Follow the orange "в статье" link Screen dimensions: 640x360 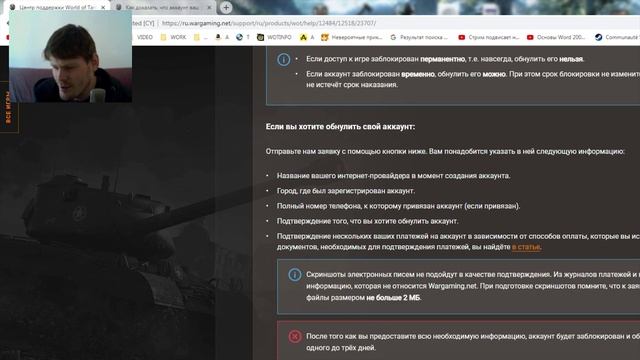[526, 247]
